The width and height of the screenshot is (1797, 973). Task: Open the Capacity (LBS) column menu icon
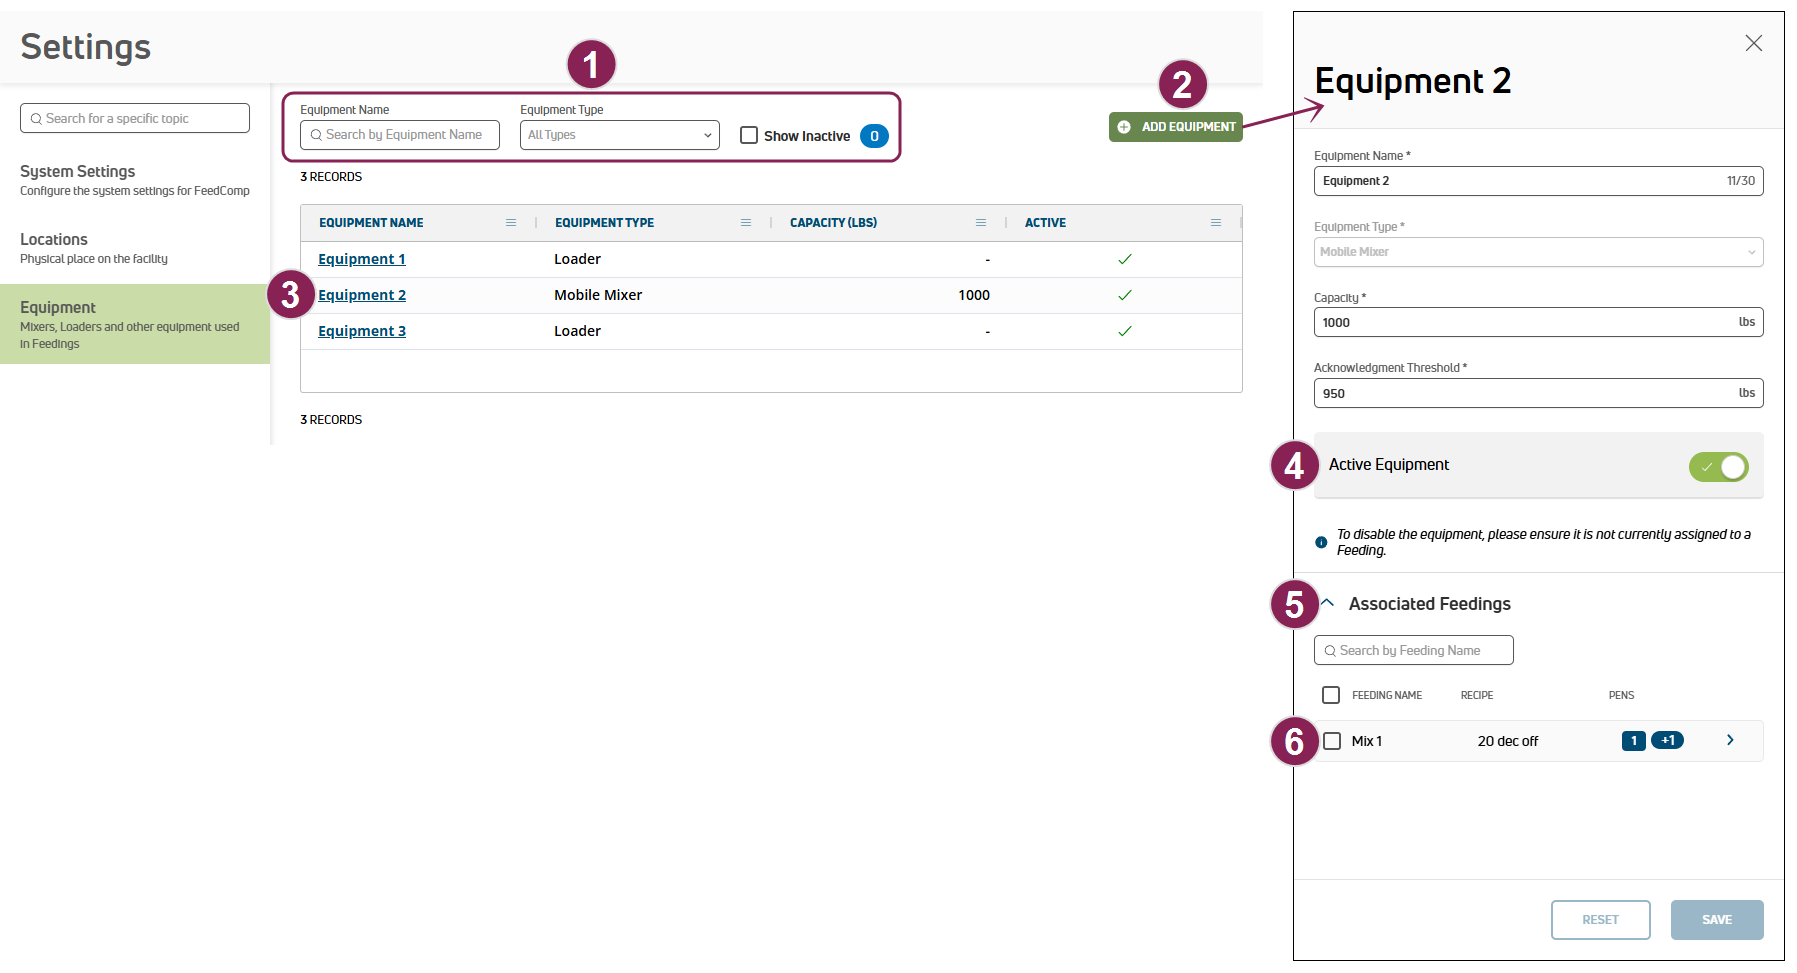point(981,223)
